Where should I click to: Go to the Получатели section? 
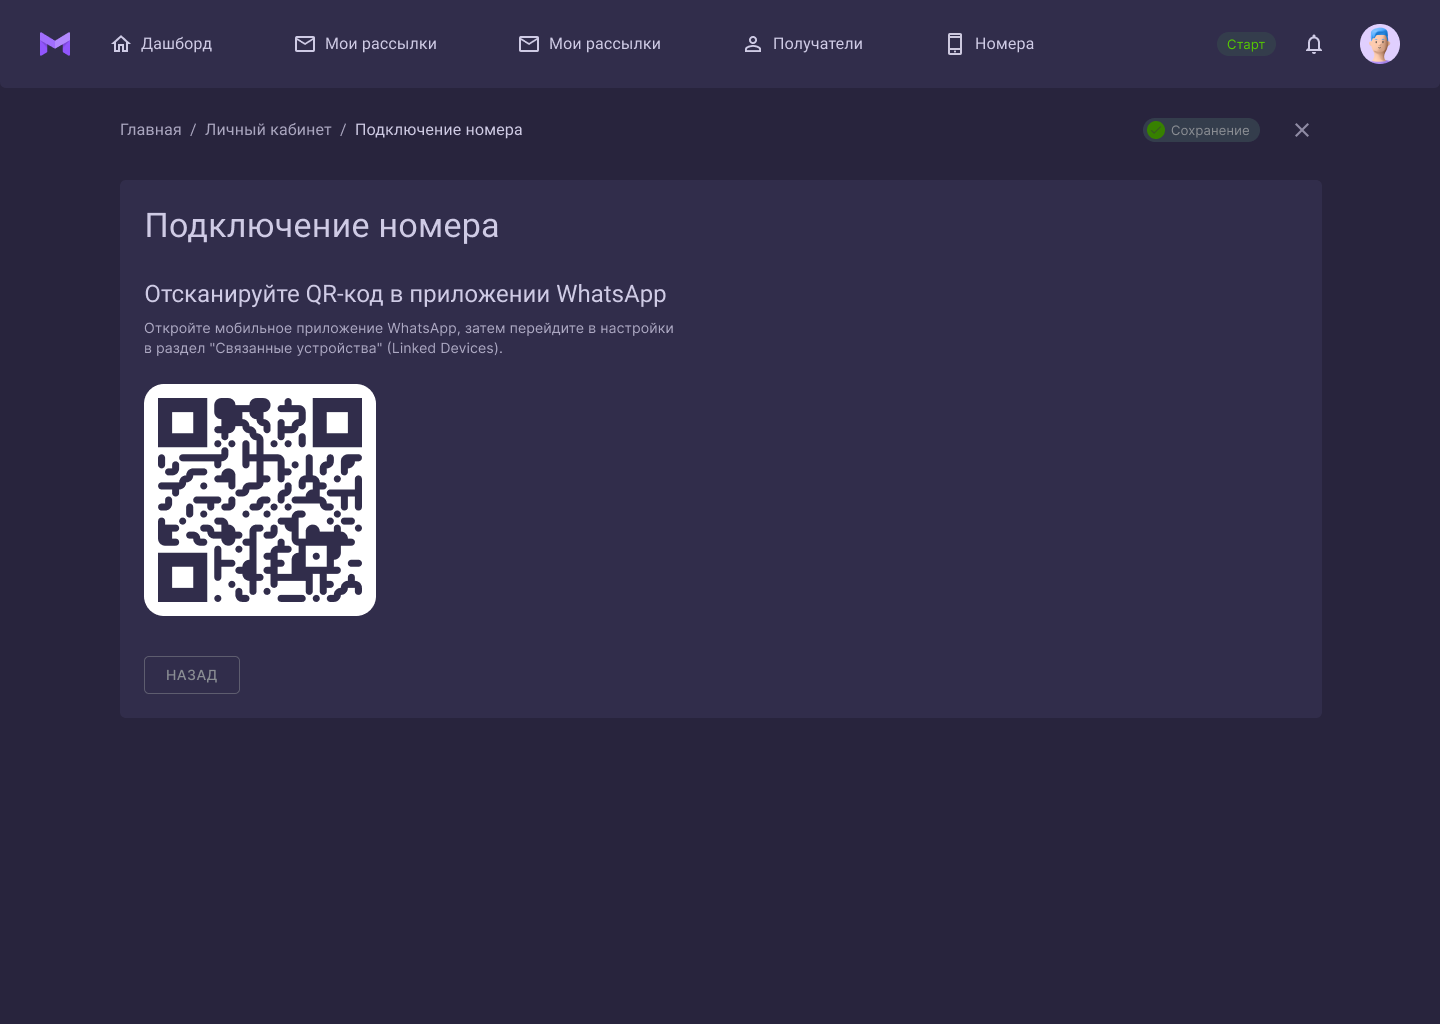tap(817, 44)
